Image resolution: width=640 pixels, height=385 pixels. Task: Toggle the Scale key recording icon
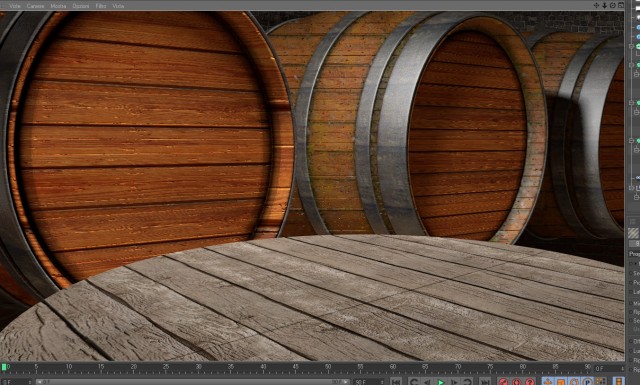click(x=561, y=382)
